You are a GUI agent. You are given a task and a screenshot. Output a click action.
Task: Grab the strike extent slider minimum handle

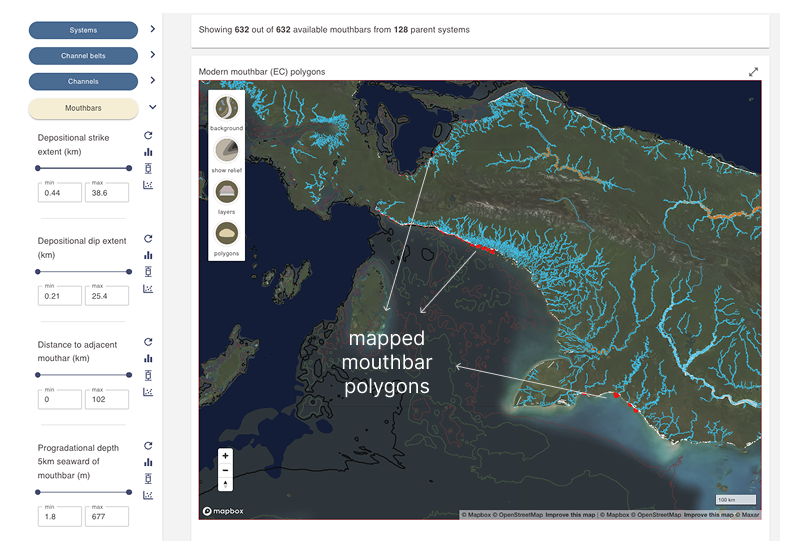38,168
